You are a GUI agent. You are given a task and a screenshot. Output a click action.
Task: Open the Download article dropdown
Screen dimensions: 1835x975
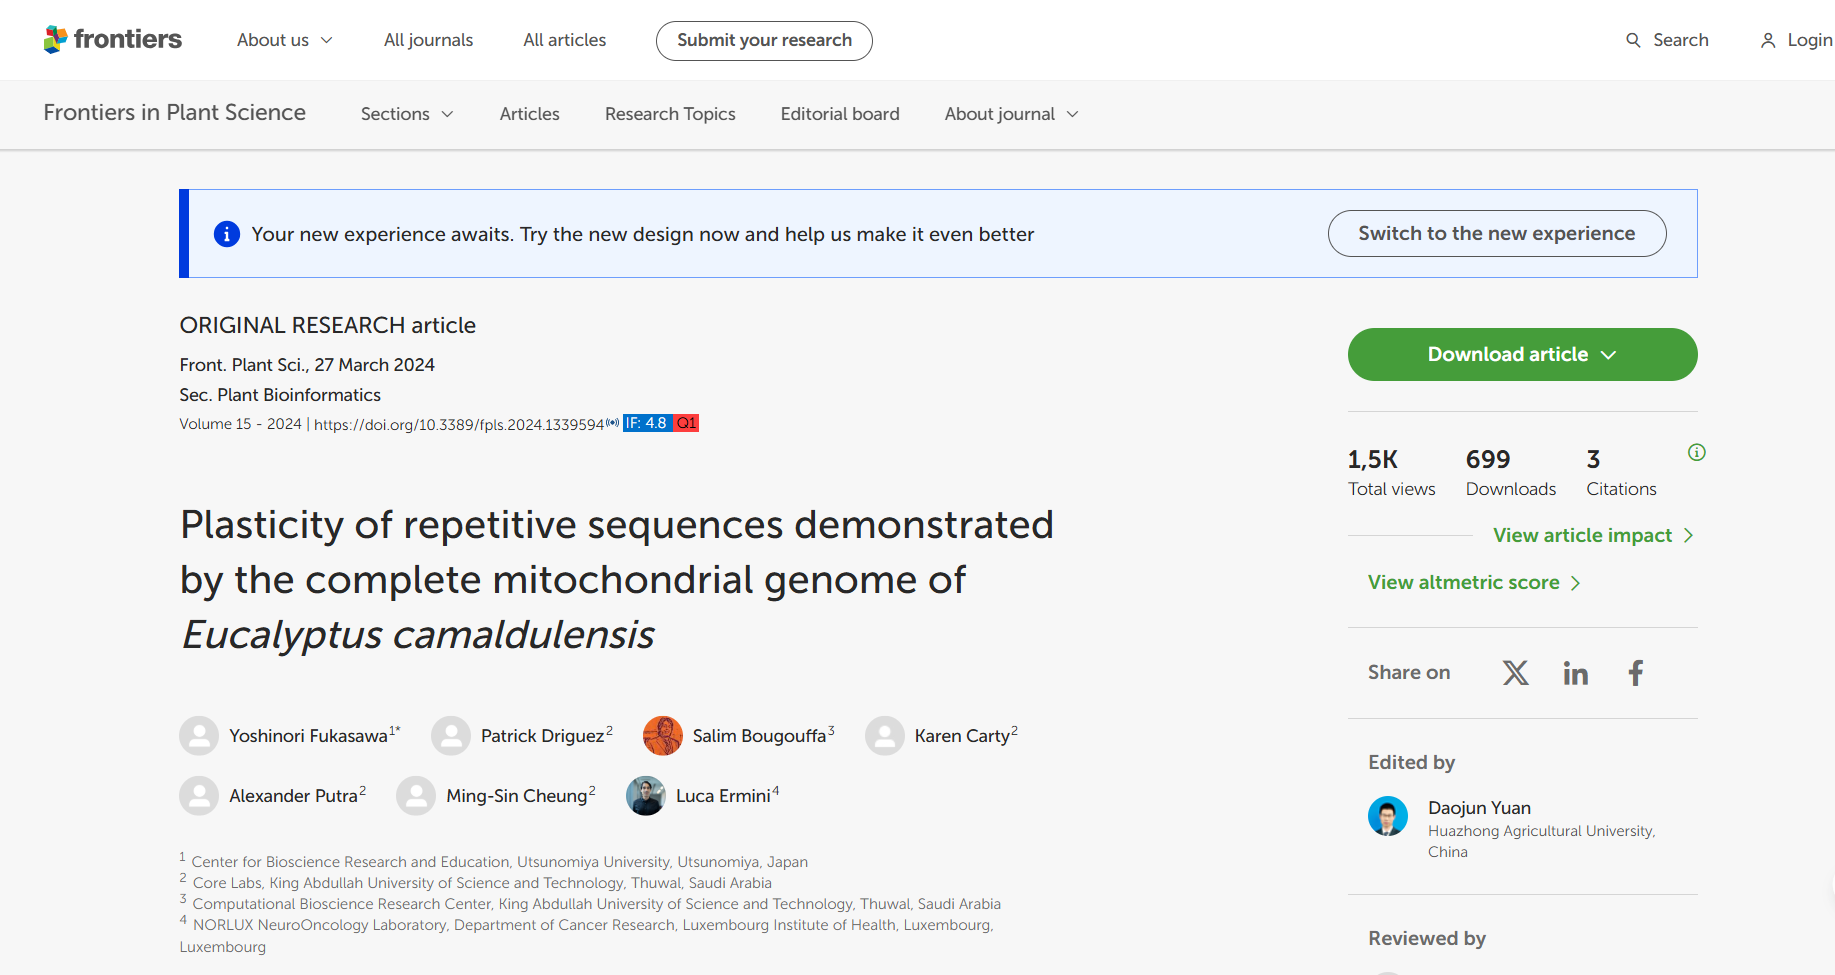[x=1521, y=355]
